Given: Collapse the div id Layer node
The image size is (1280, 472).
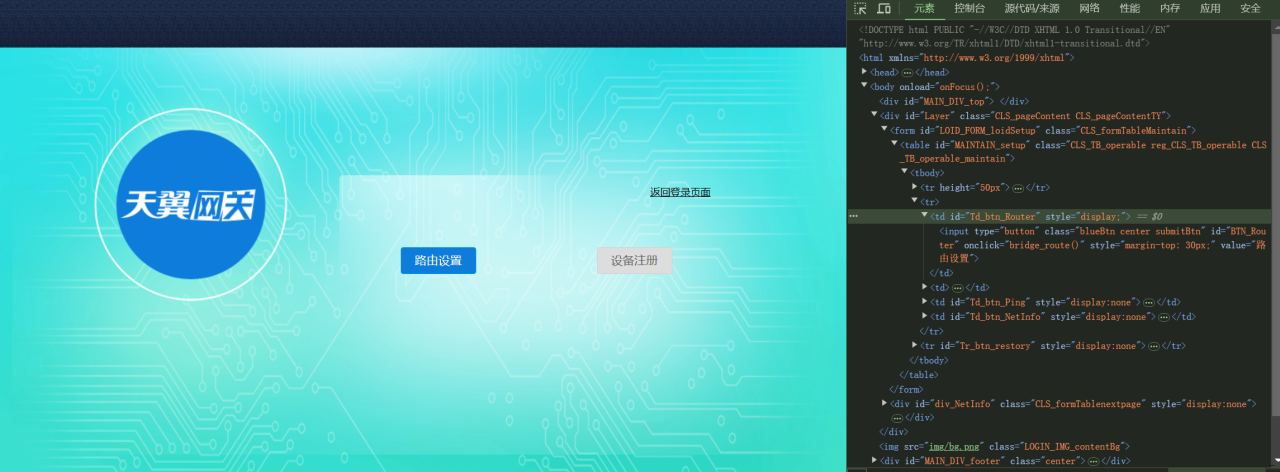Looking at the screenshot, I should 875,116.
